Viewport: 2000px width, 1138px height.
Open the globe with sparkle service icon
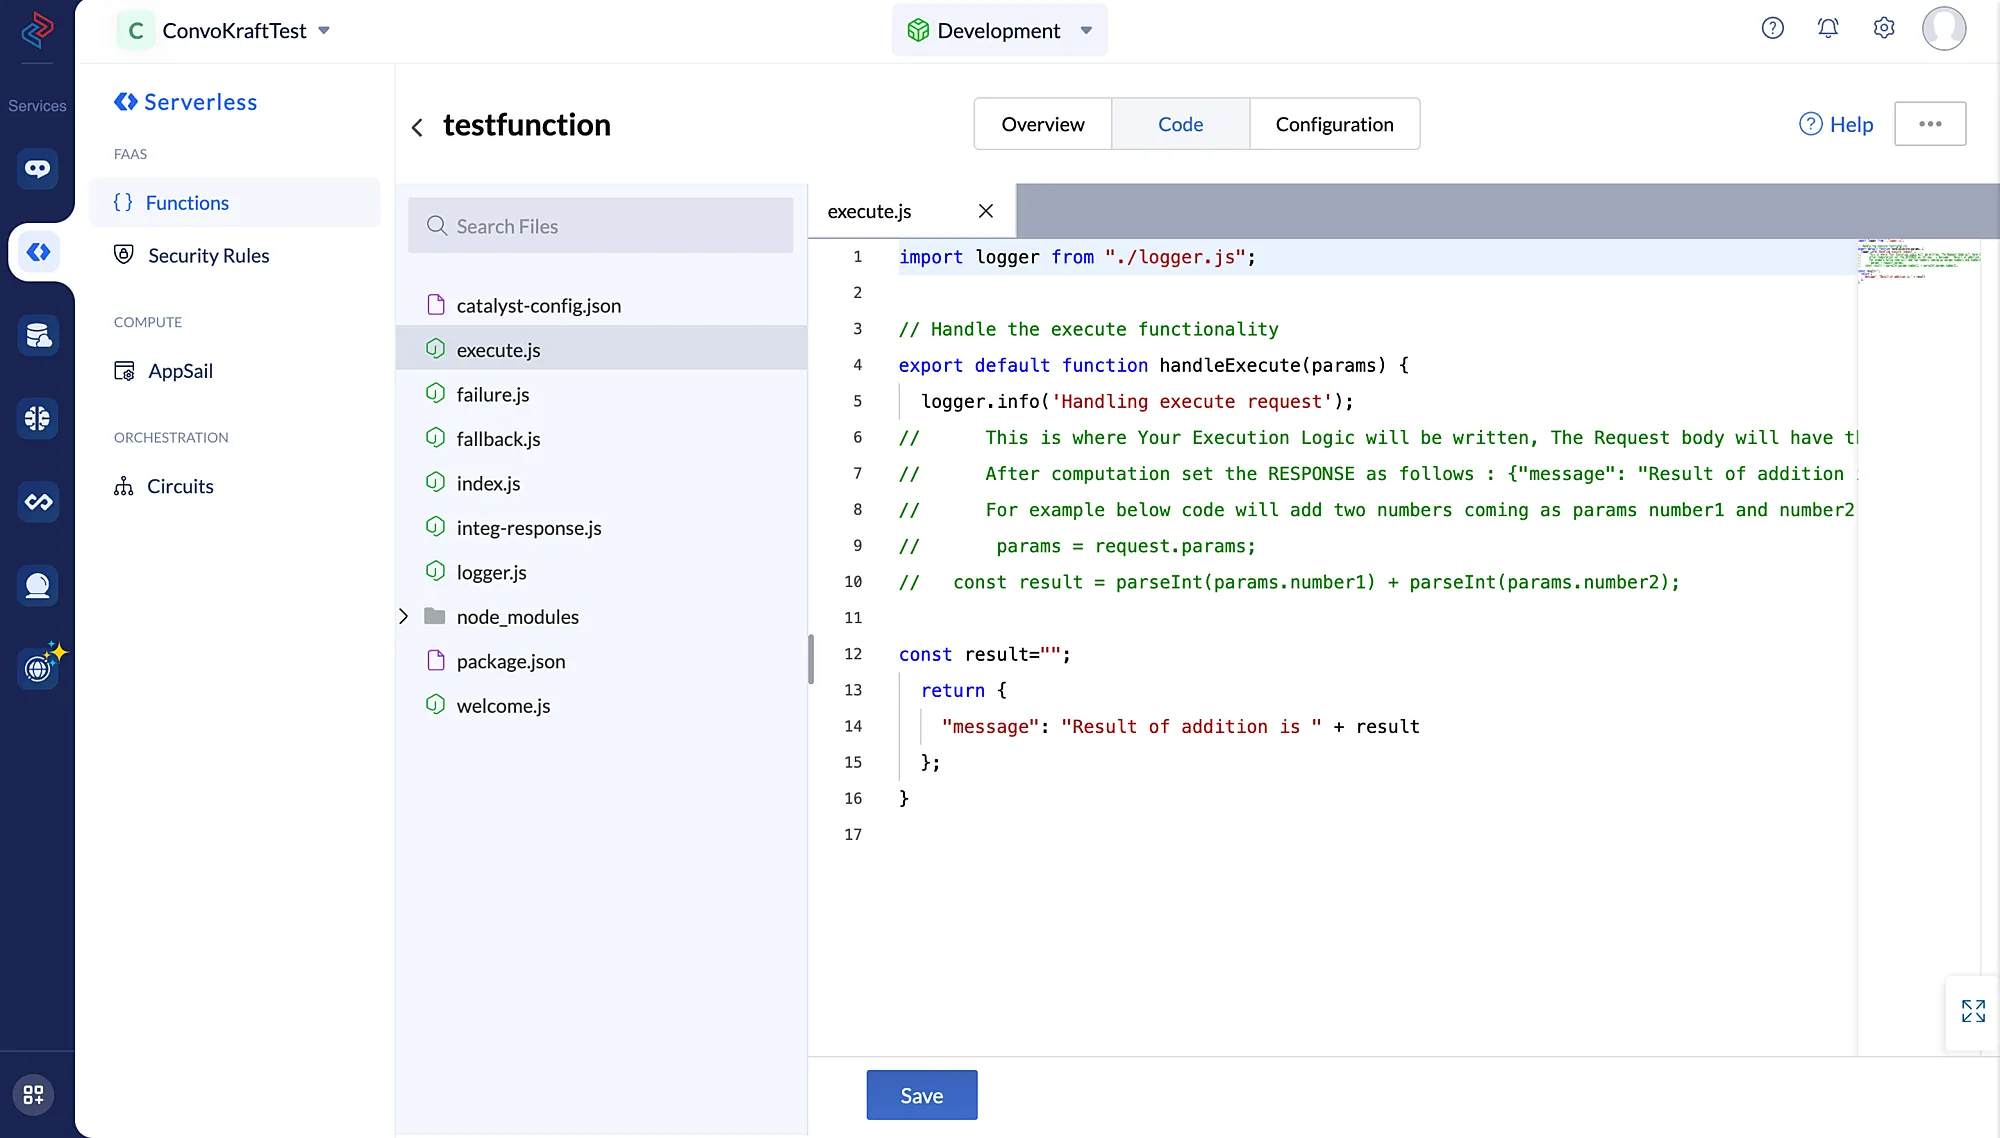pos(40,666)
